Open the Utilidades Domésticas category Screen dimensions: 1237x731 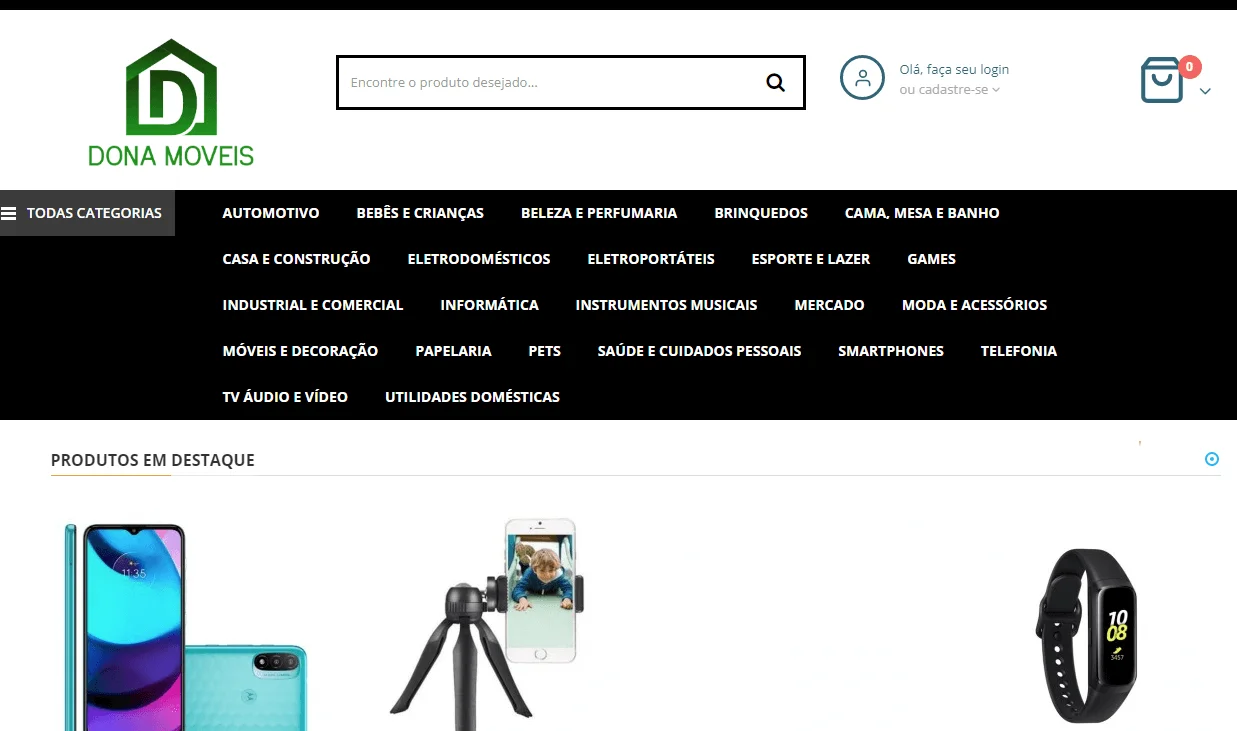point(473,397)
